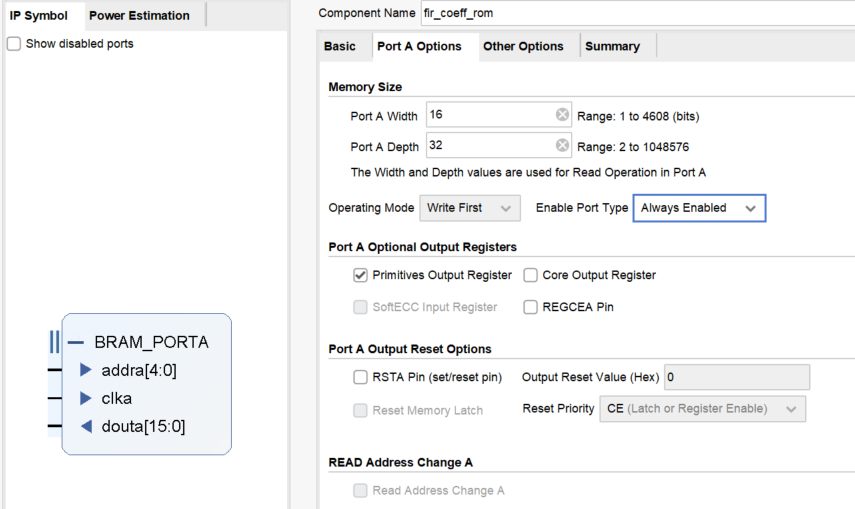The height and width of the screenshot is (509, 855).
Task: Click the BRAM_PORTA bus interface icon
Action: [54, 342]
